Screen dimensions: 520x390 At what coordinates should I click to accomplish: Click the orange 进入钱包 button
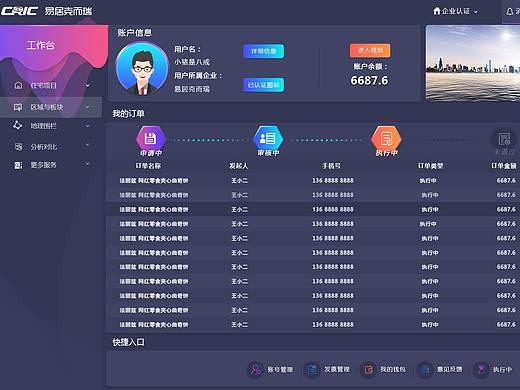pos(370,50)
